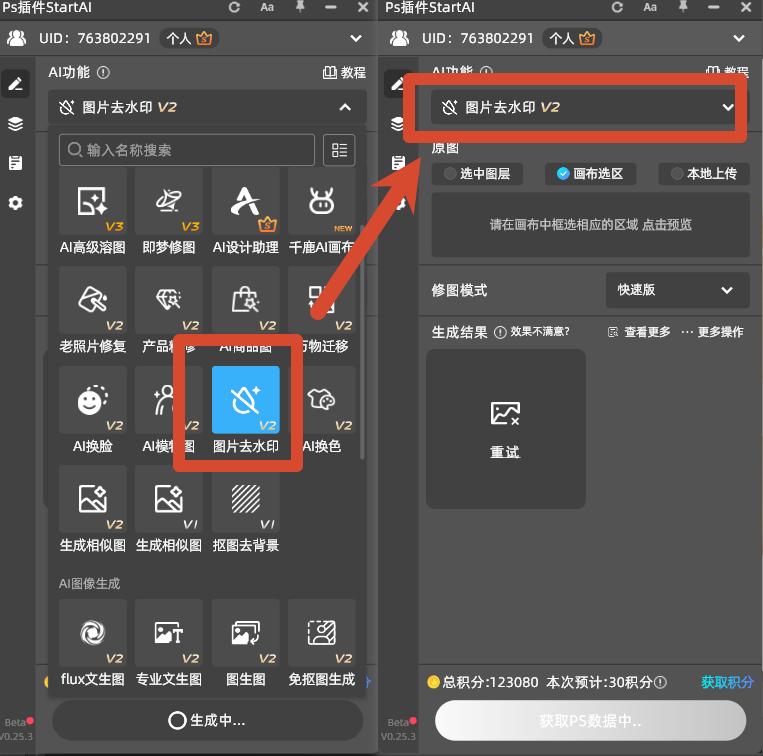The image size is (763, 756).
Task: Collapse 图片去水印 V2 dropdown in left panel
Action: tap(207, 107)
